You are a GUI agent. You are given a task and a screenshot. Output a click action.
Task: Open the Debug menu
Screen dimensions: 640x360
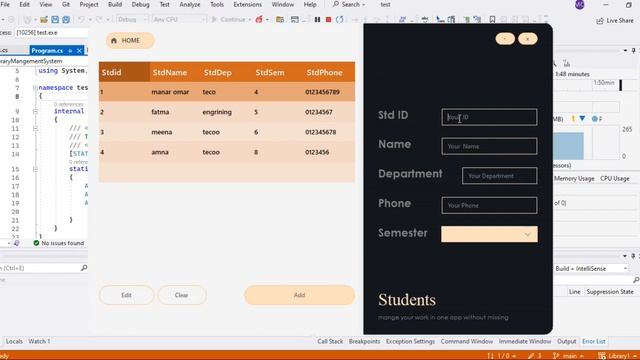coord(140,4)
